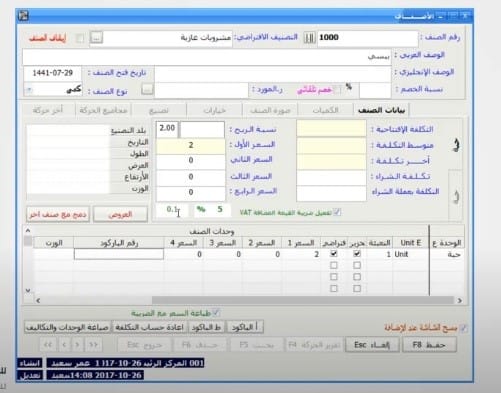Click fourth price field السعر الرابع
This screenshot has width=501, height=393.
click(190, 193)
